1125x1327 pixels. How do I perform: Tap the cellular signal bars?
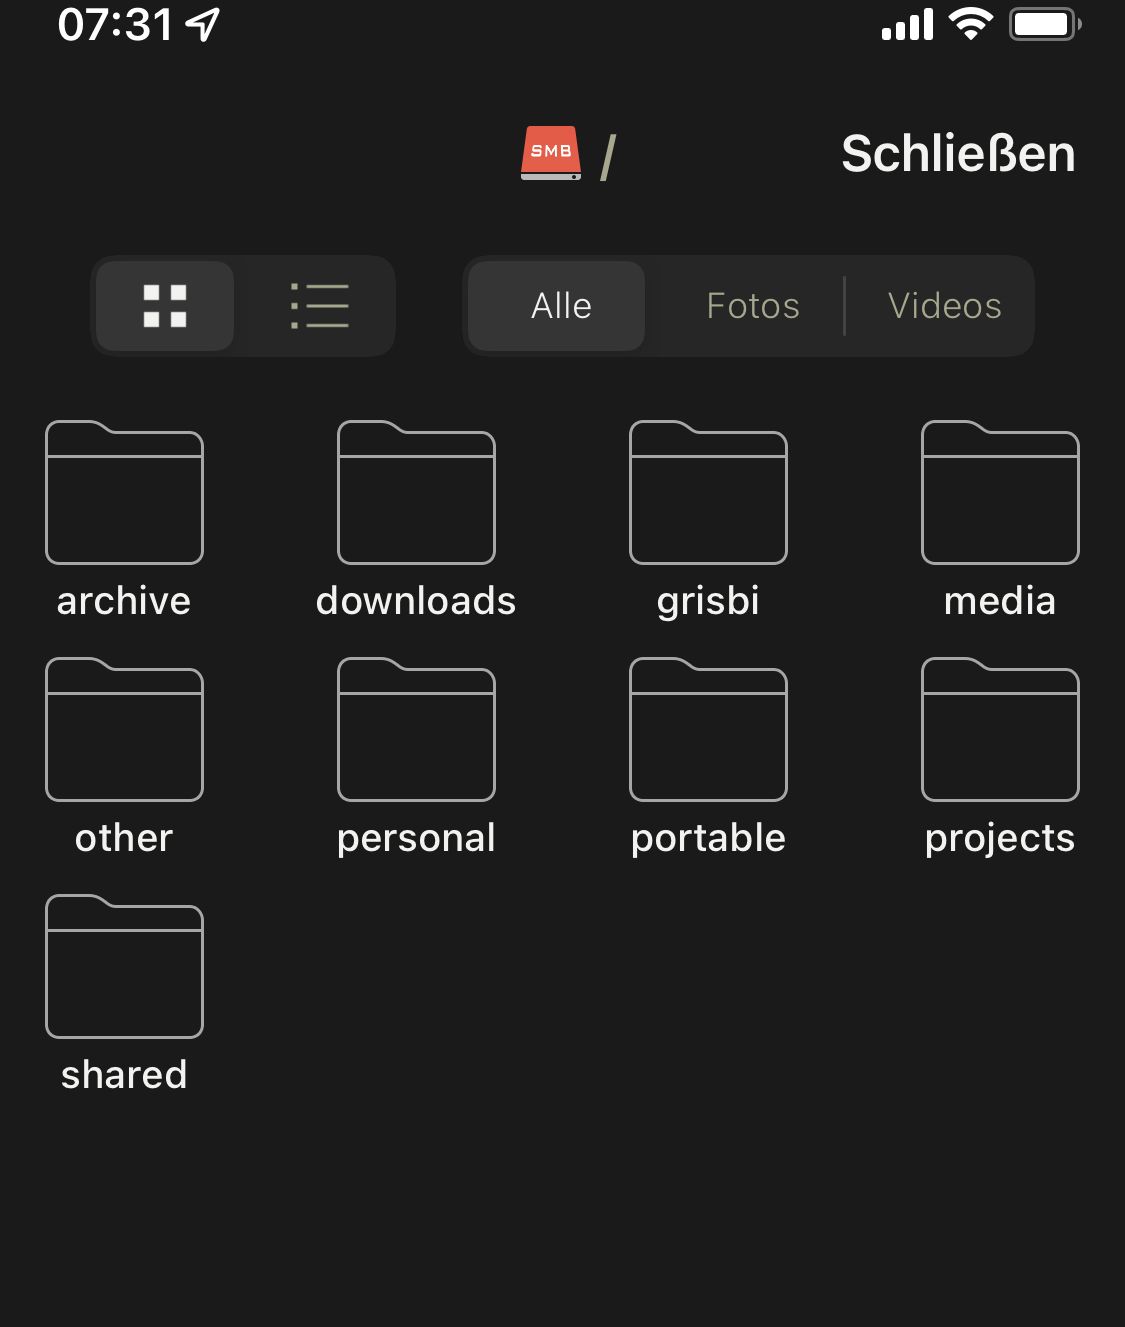pyautogui.click(x=907, y=24)
